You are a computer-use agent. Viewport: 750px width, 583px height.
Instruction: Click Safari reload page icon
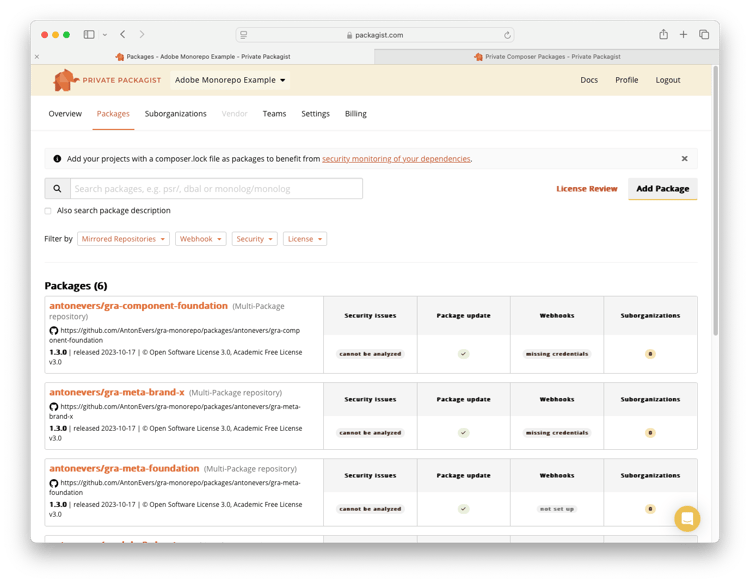tap(507, 35)
